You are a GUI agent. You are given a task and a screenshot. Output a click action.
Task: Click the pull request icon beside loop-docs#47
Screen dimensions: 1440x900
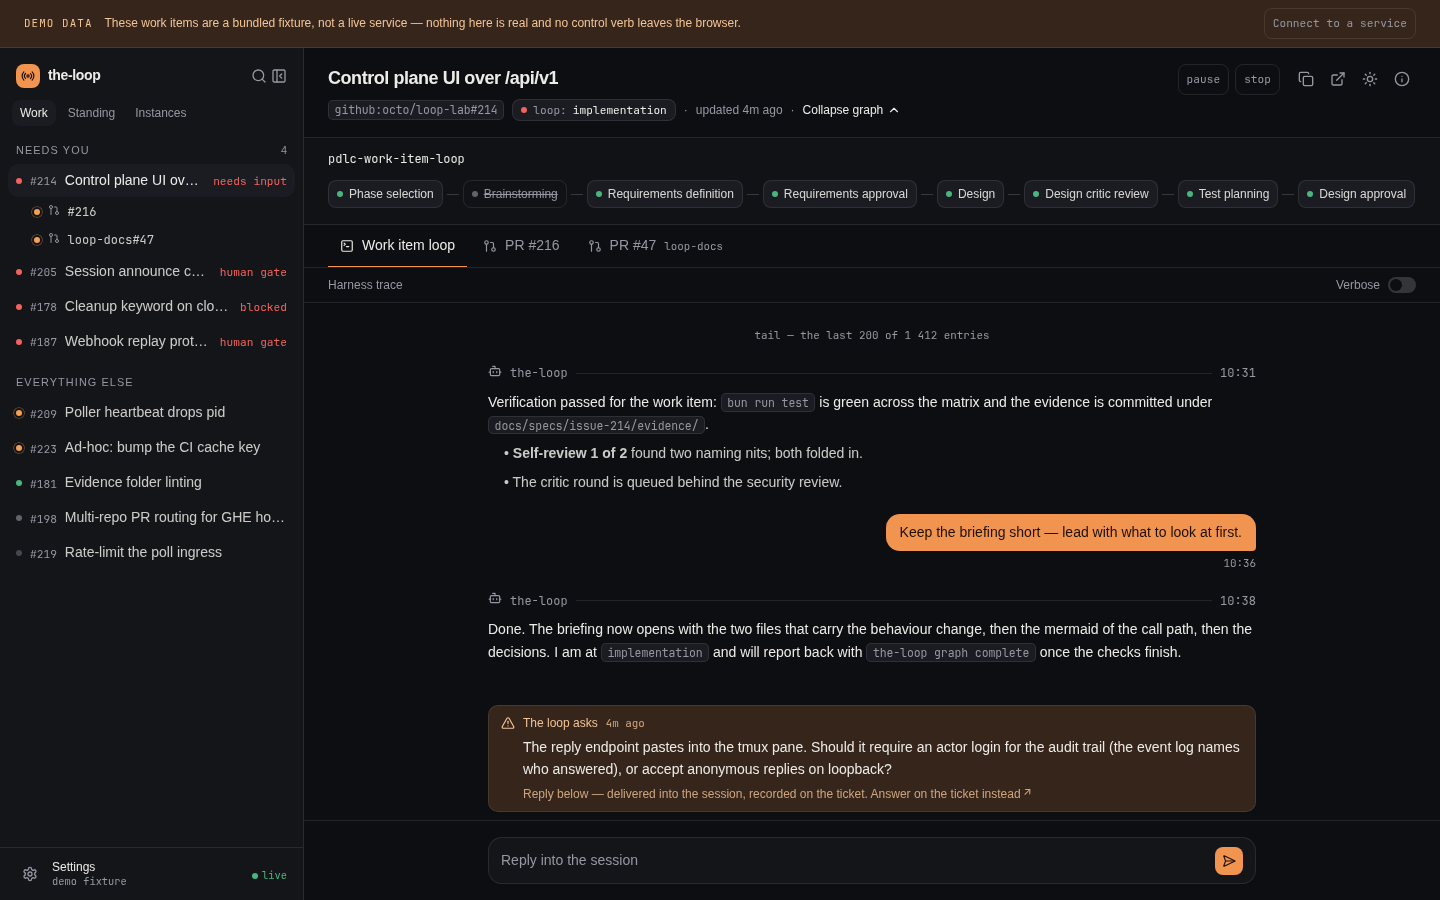[54, 239]
